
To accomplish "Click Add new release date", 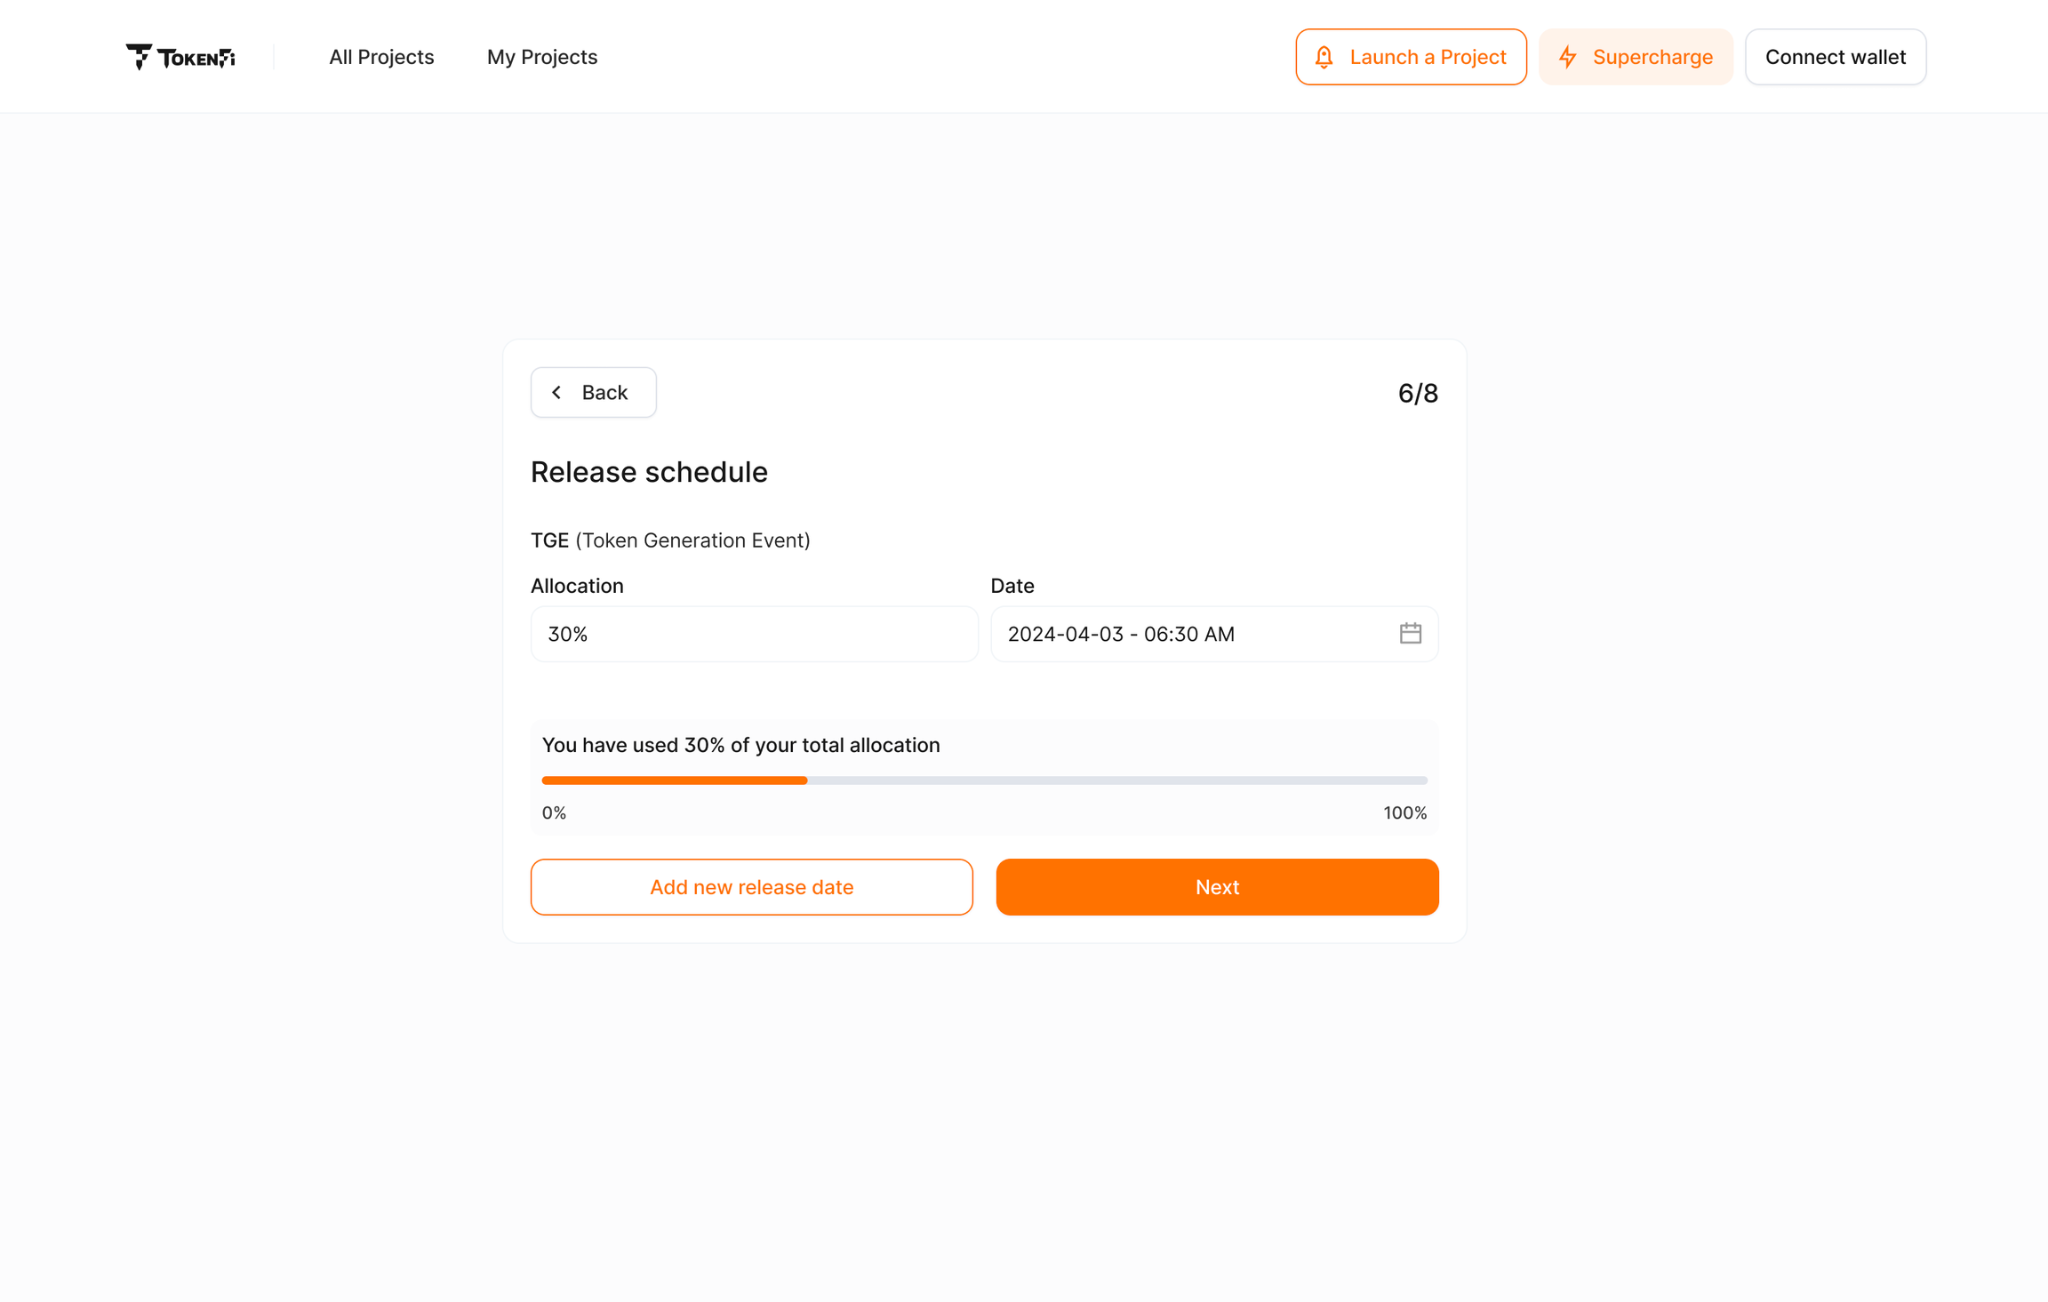I will click(751, 886).
